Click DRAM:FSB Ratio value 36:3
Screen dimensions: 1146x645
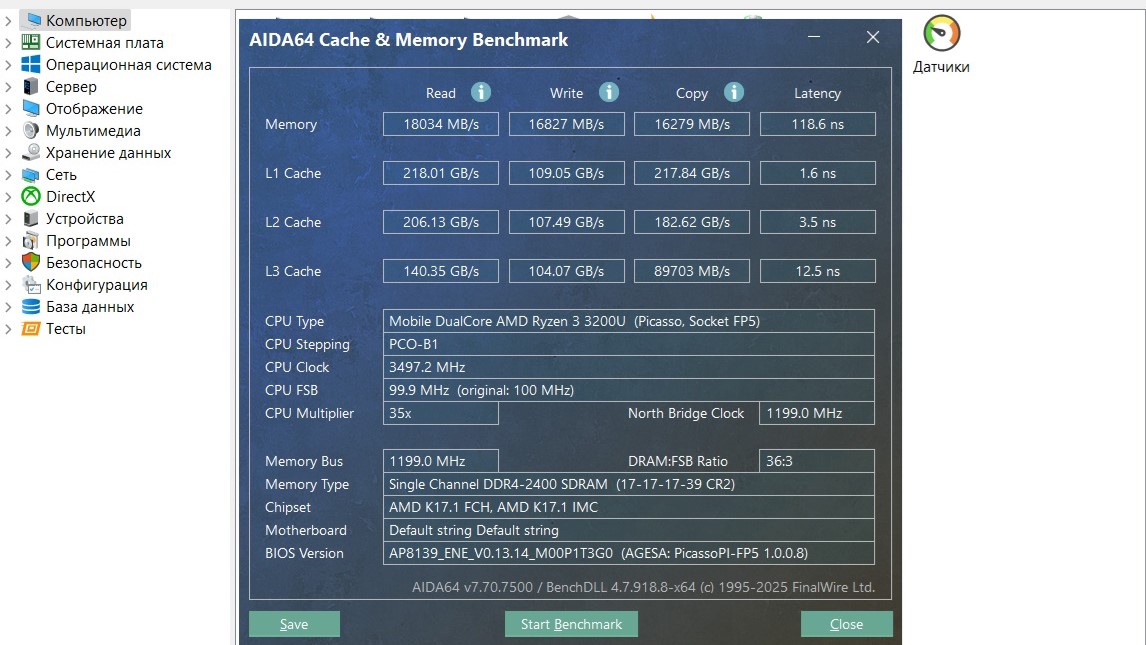click(817, 461)
